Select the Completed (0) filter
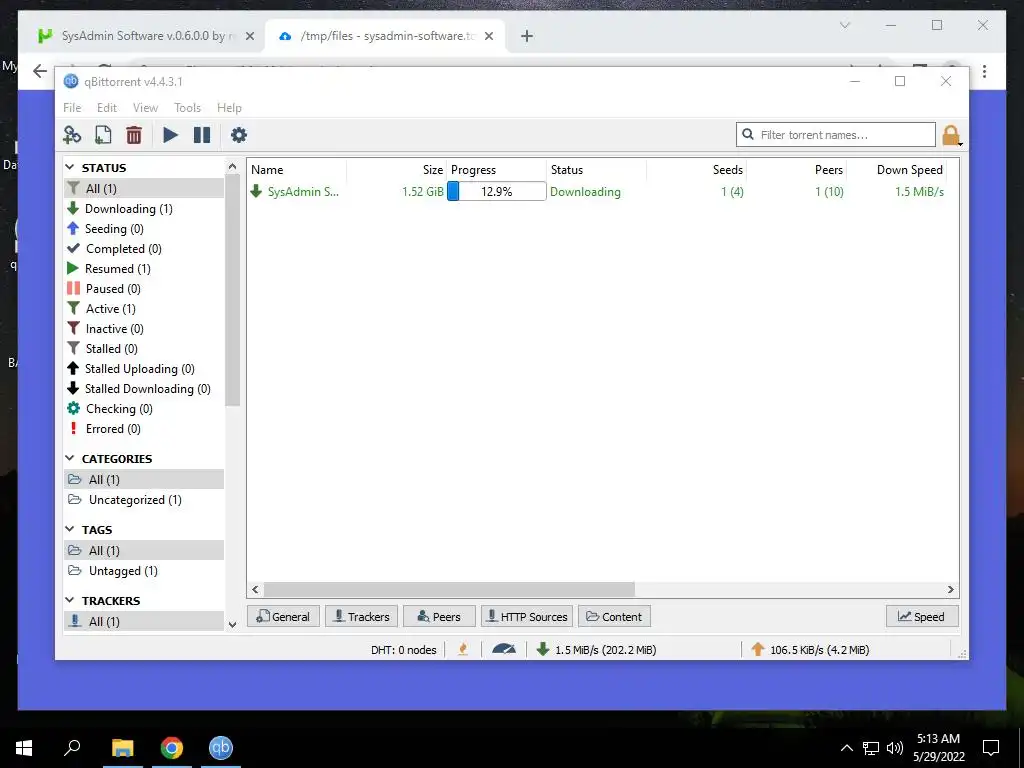 pyautogui.click(x=144, y=249)
